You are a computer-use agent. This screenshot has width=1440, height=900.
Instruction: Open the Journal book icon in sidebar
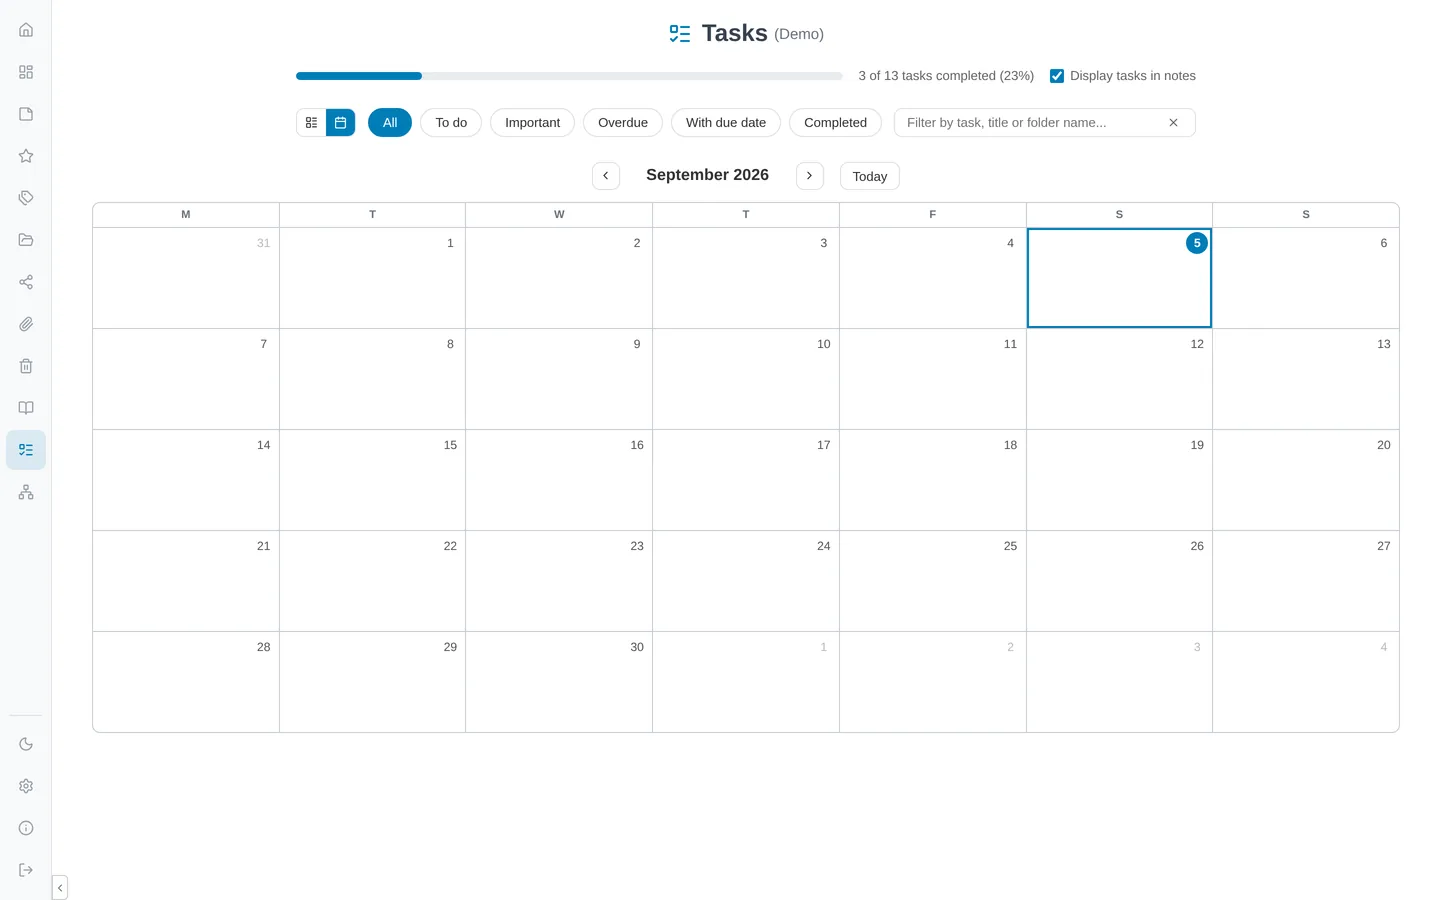[x=26, y=408]
